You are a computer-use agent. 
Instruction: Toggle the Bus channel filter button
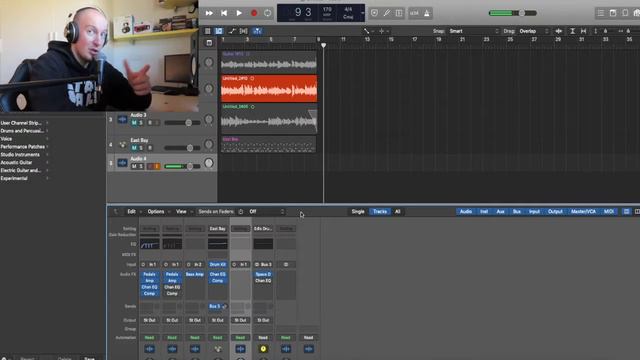coord(517,211)
